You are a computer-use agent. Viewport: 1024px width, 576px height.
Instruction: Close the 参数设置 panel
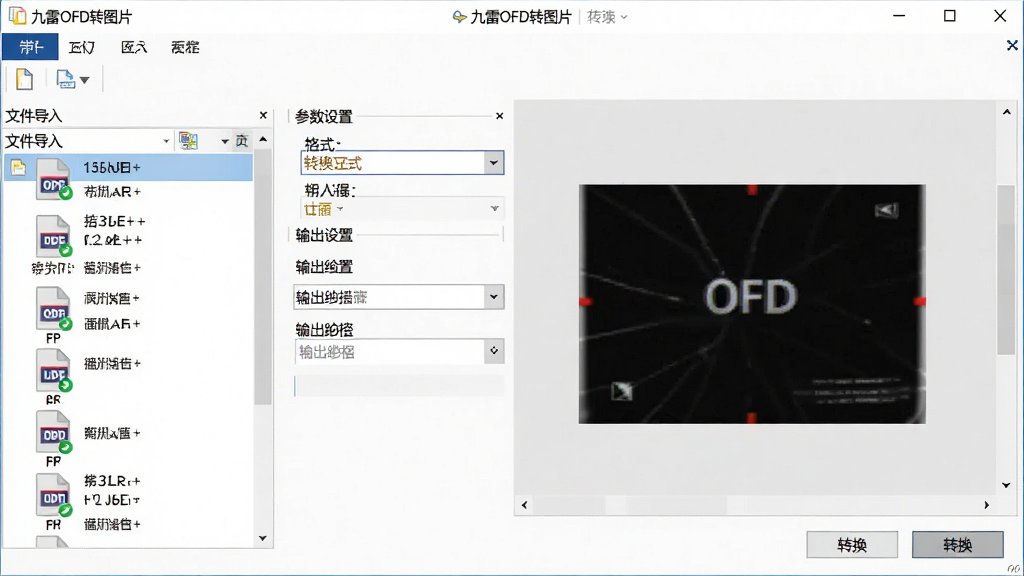click(x=500, y=116)
